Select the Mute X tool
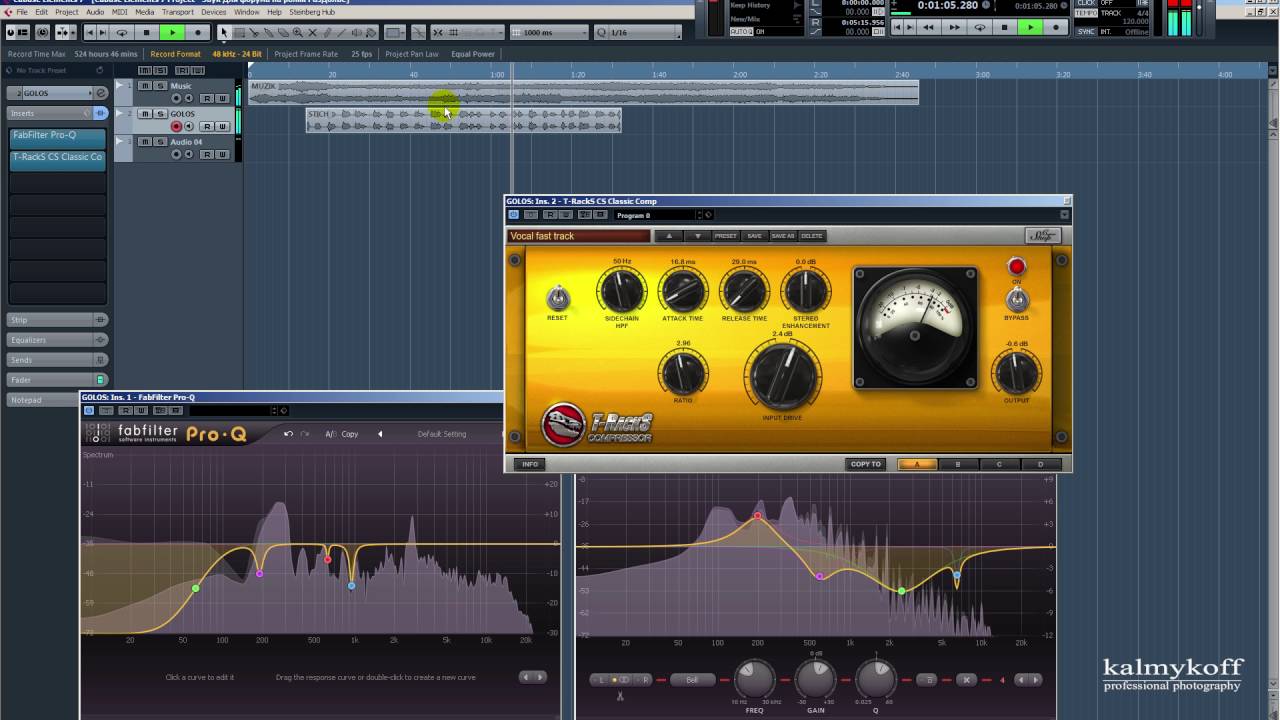 coord(312,33)
